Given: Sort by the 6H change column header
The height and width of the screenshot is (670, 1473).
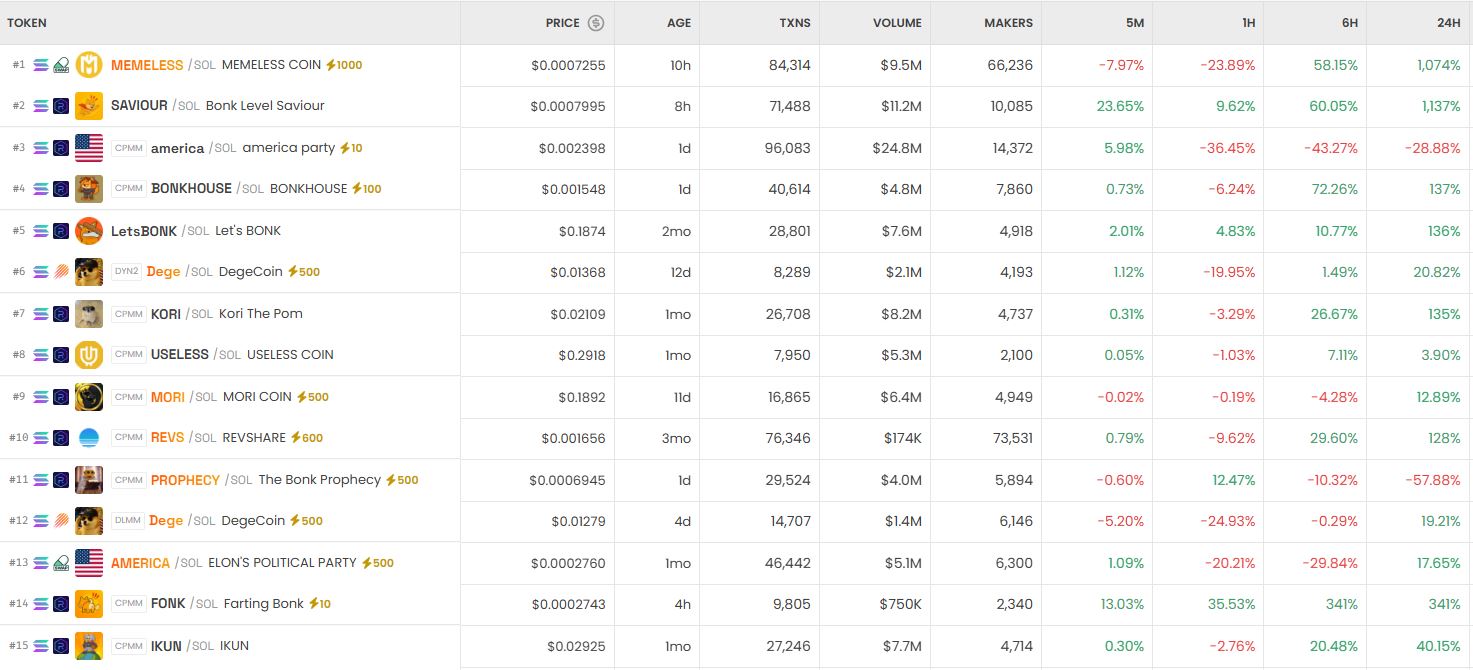Looking at the screenshot, I should 1349,23.
